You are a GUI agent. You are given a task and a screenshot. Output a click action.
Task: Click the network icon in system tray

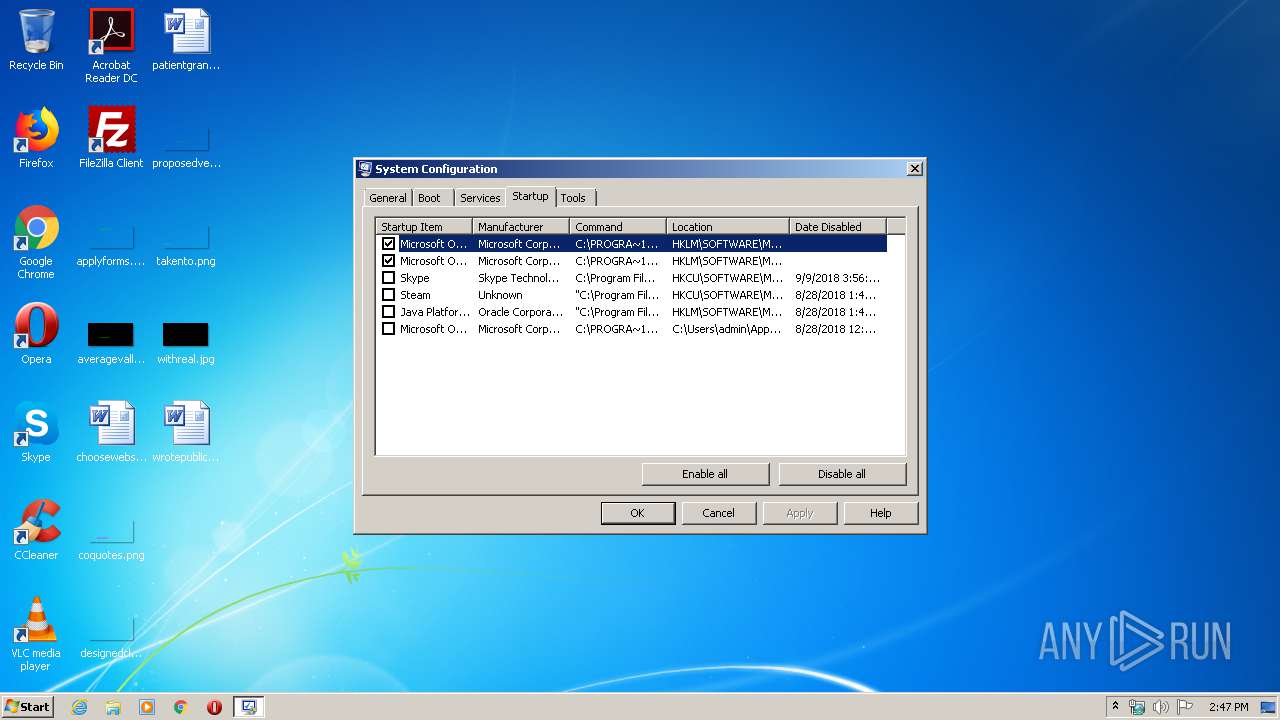(1137, 707)
